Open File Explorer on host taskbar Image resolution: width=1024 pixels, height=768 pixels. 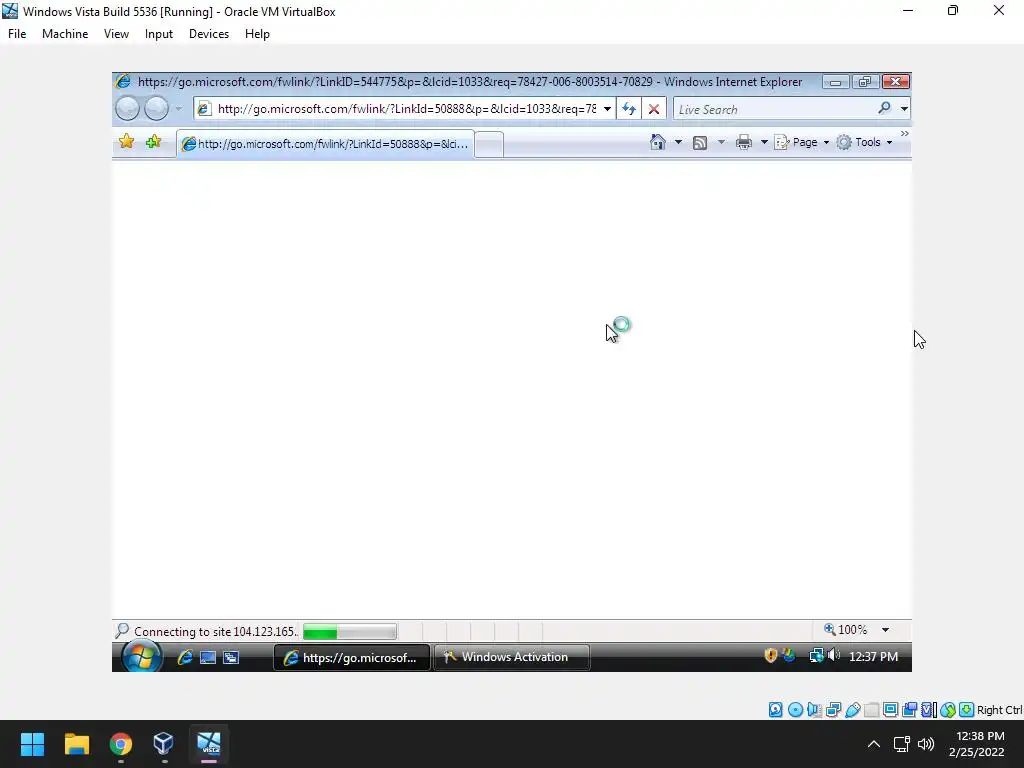tap(76, 744)
